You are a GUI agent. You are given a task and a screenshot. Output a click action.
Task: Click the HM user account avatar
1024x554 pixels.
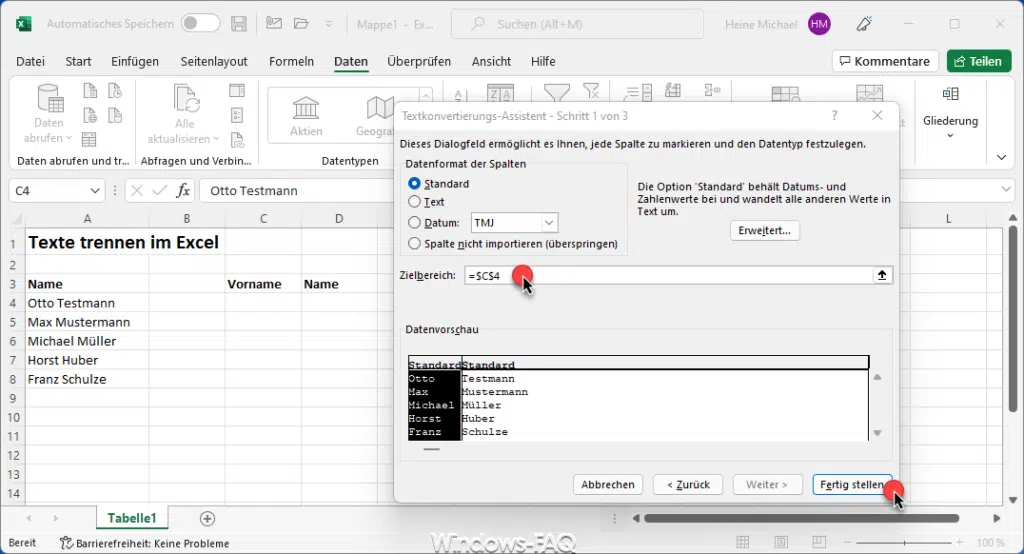pos(819,24)
